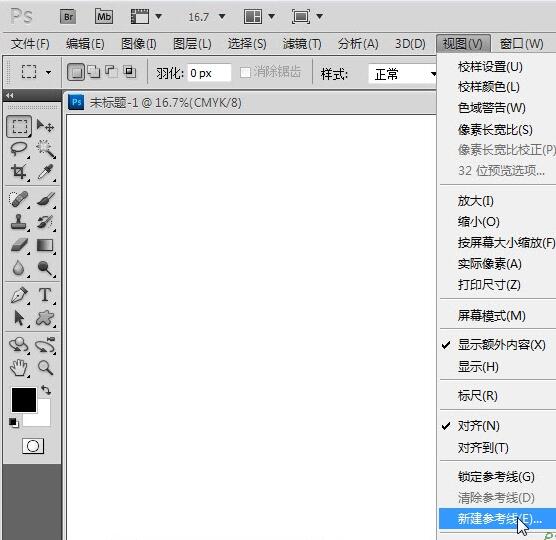Click the Arrange Documents icon

pyautogui.click(x=253, y=17)
